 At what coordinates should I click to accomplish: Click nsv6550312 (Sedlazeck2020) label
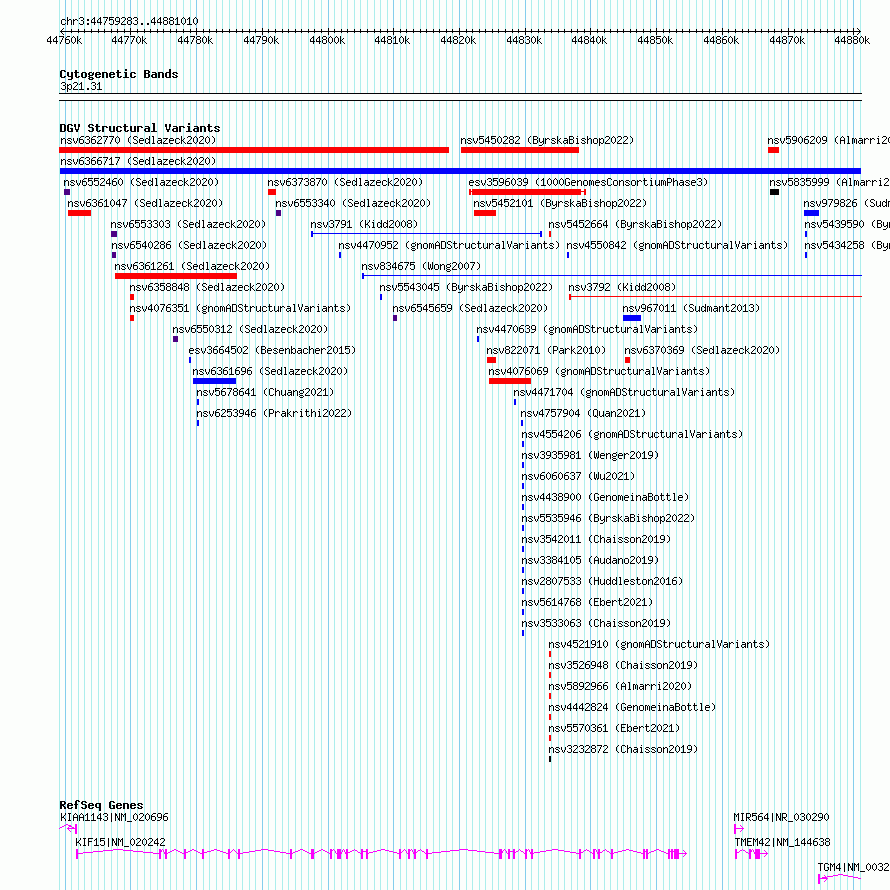pyautogui.click(x=250, y=329)
